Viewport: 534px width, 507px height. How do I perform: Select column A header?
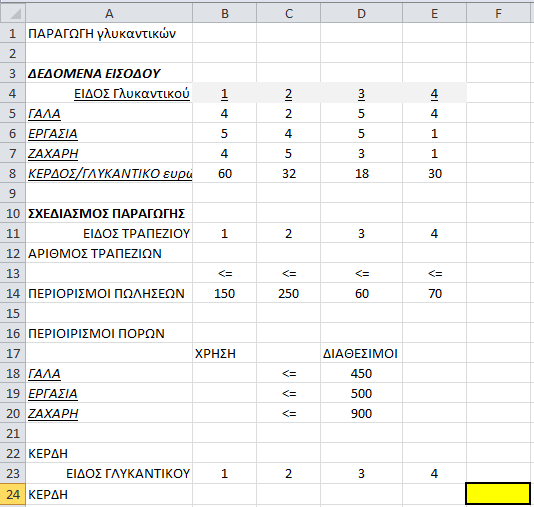coord(109,13)
